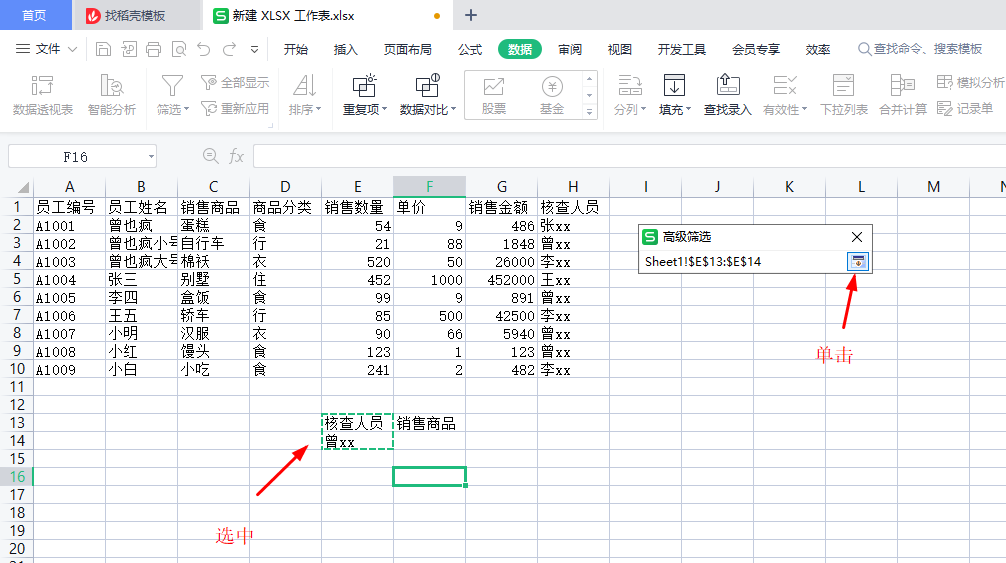Click cell F13 销售商品

[429, 423]
